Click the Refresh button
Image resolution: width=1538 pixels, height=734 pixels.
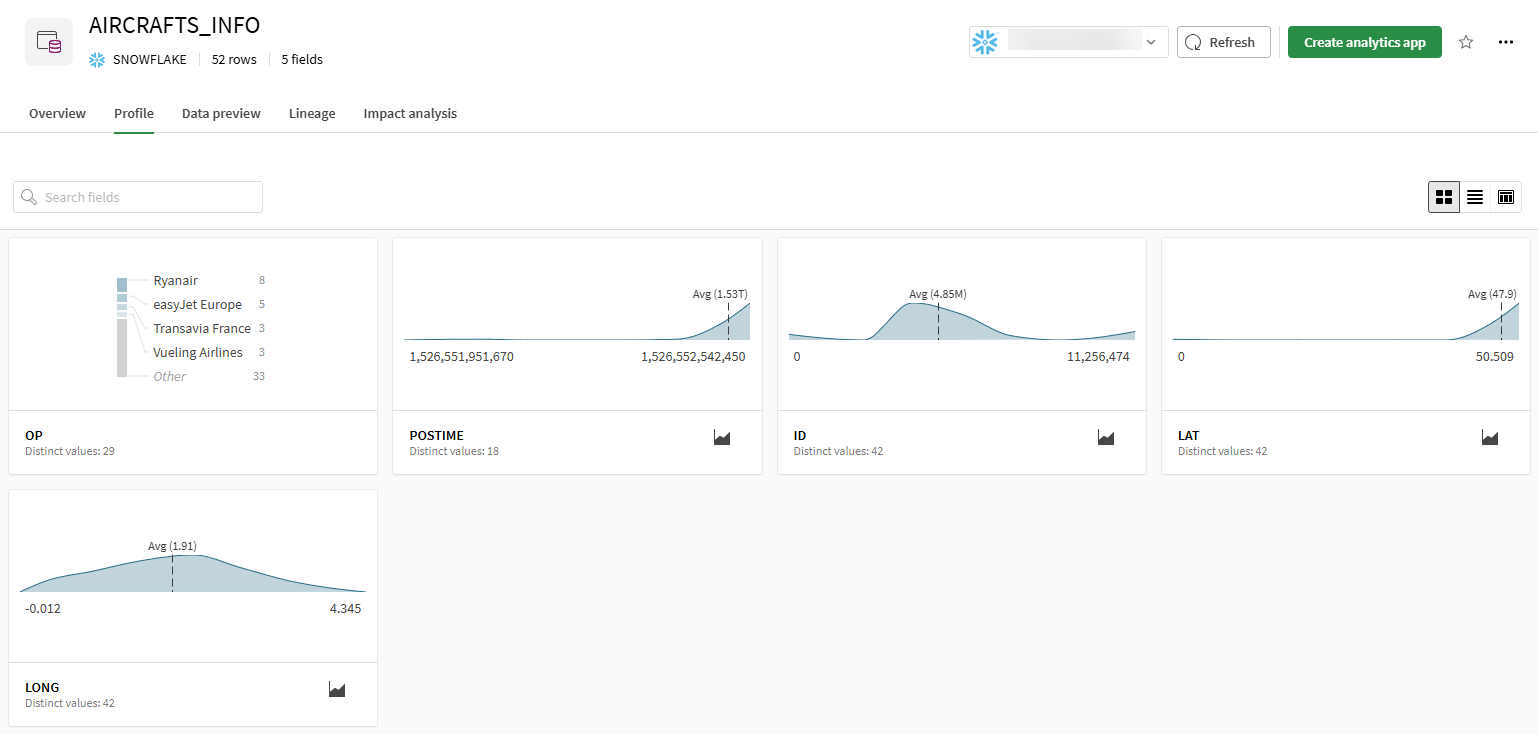(x=1223, y=42)
